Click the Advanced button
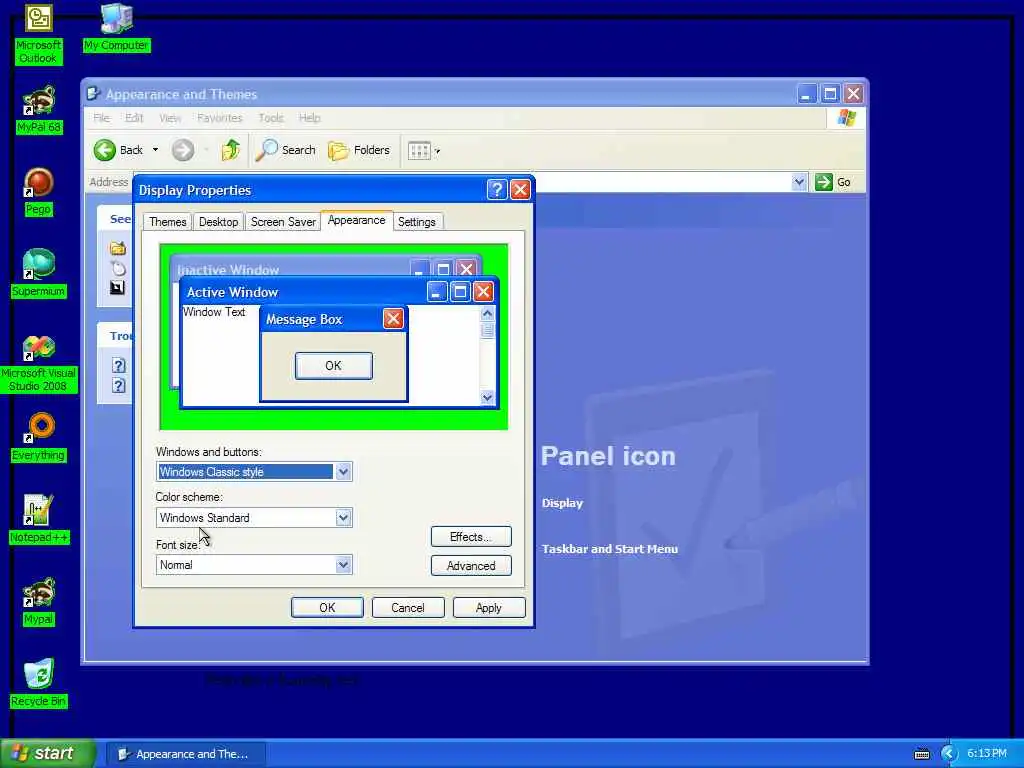Viewport: 1024px width, 768px height. (x=471, y=566)
